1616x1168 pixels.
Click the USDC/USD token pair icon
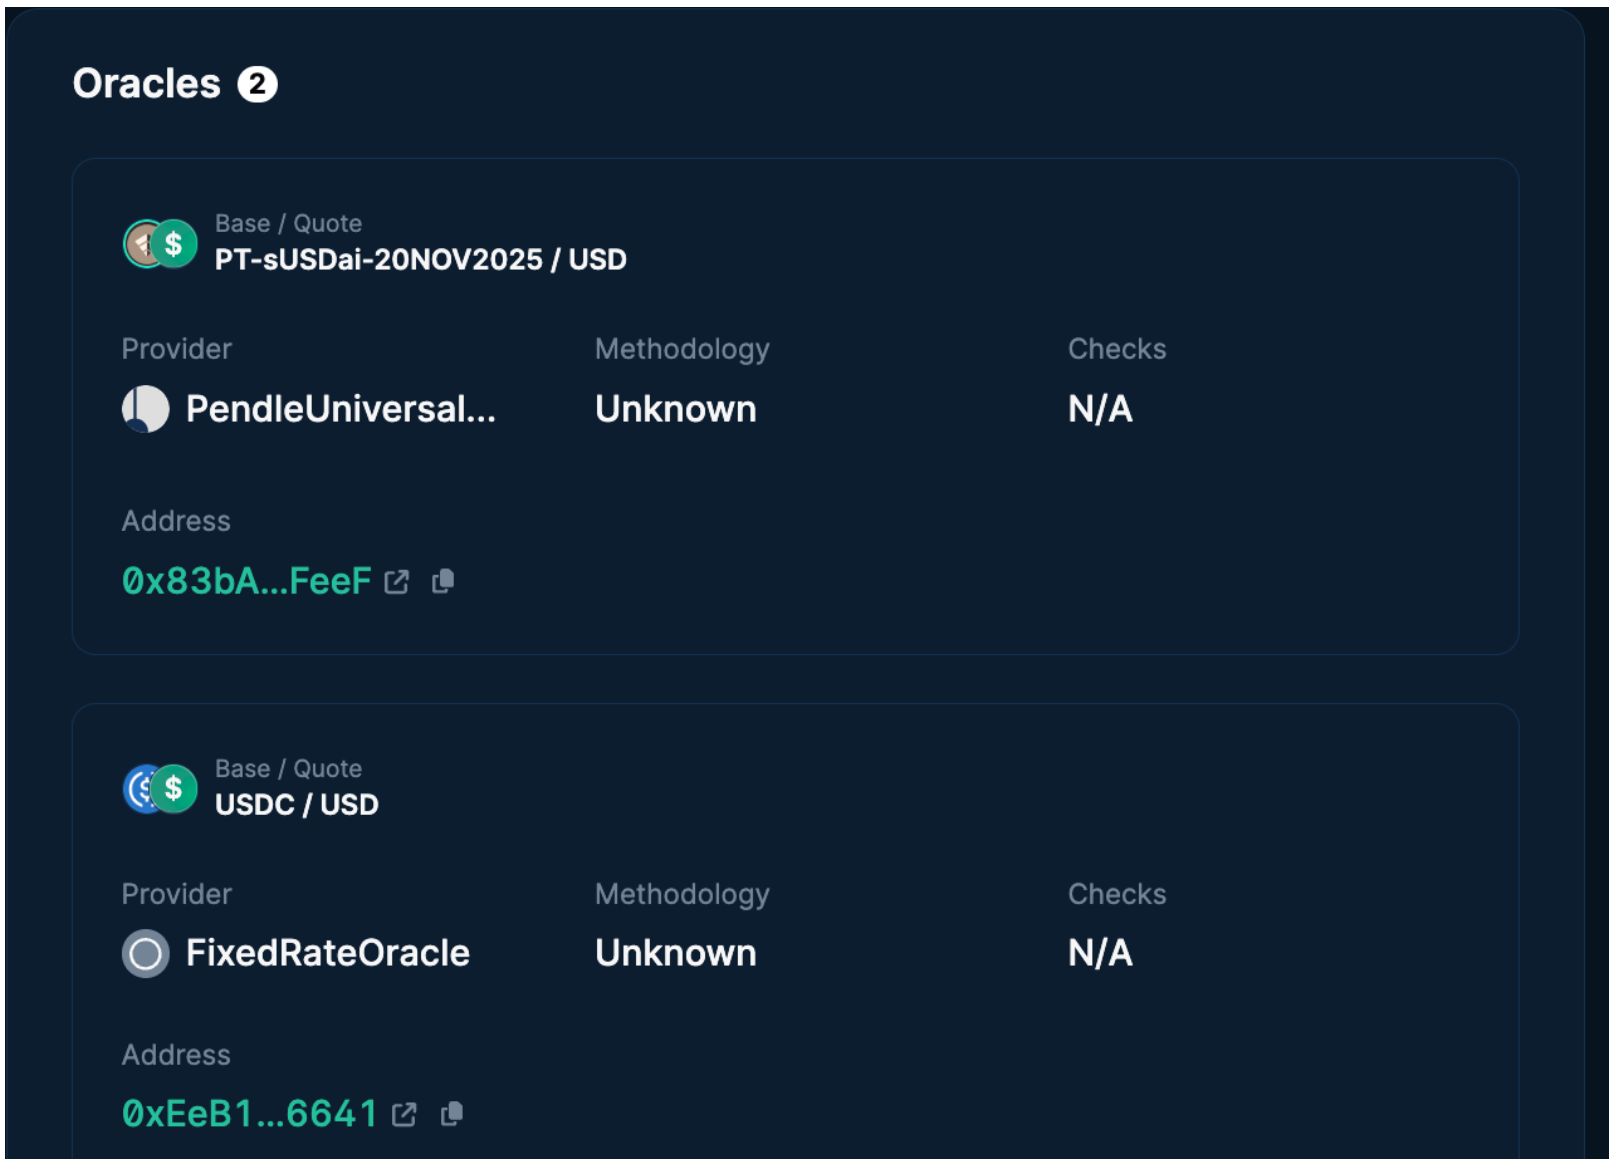(160, 789)
